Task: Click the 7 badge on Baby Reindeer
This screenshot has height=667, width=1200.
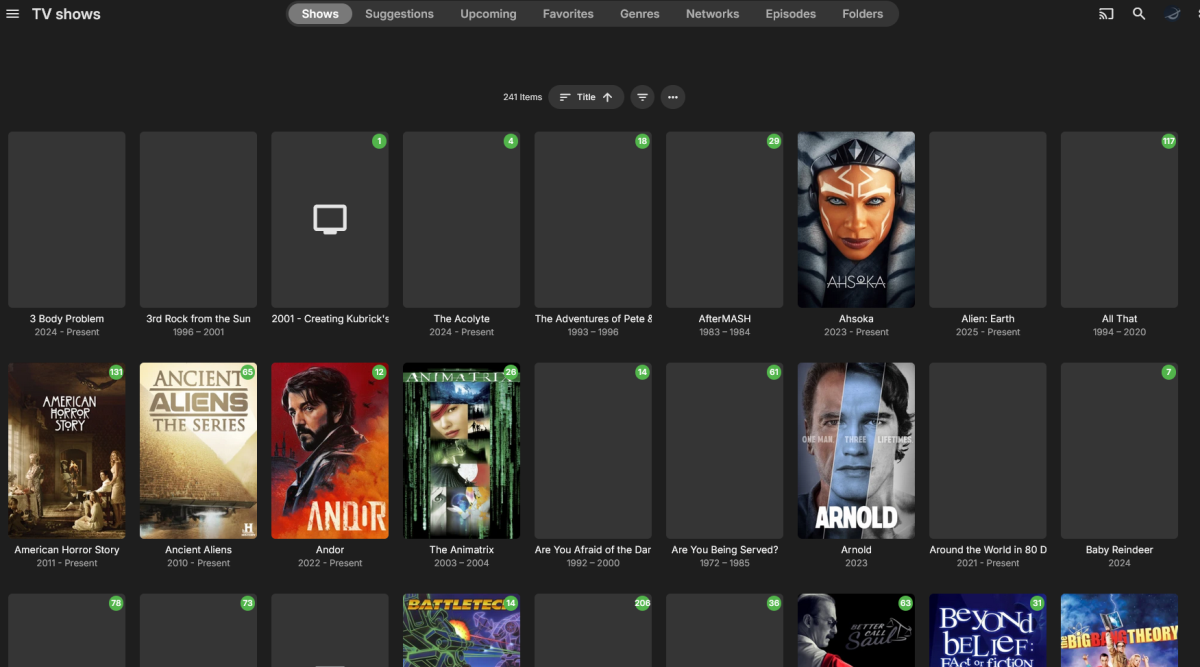Action: click(x=1168, y=372)
